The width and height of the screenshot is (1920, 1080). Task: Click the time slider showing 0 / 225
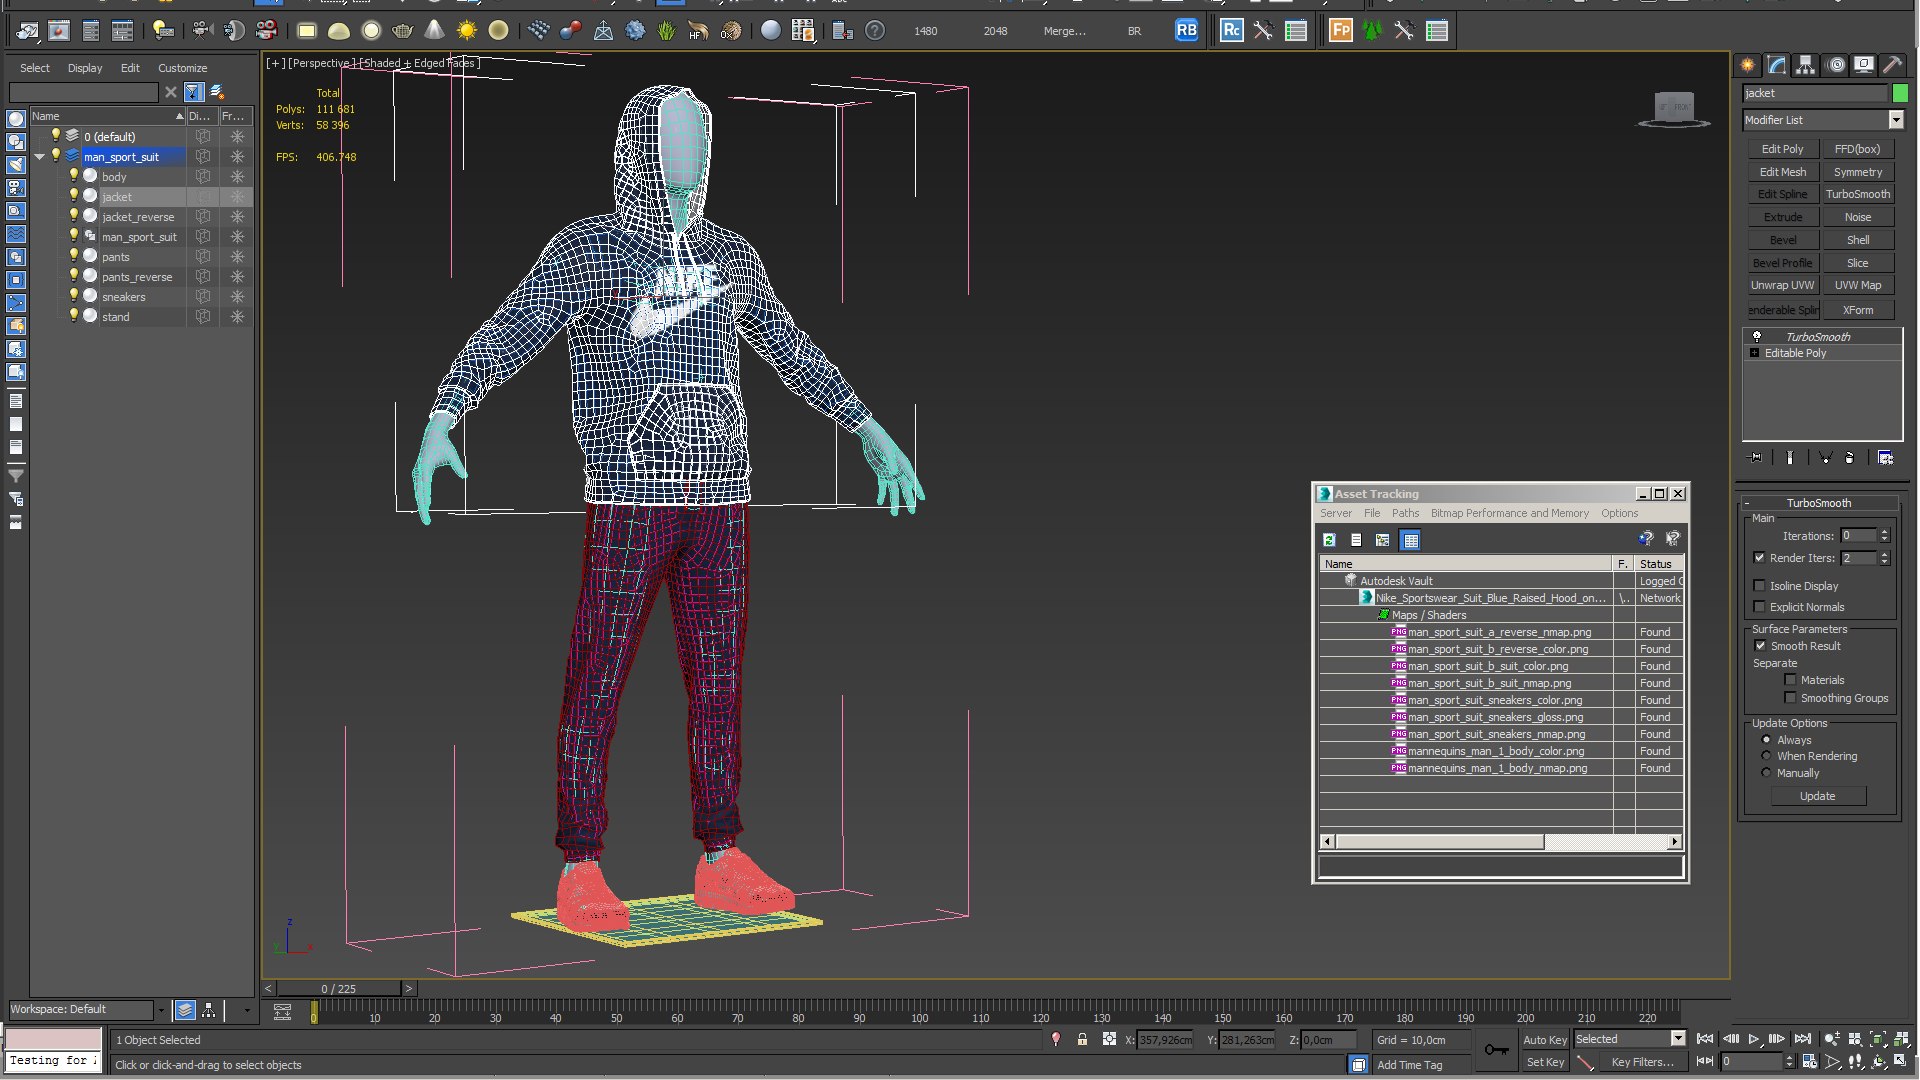pos(339,989)
